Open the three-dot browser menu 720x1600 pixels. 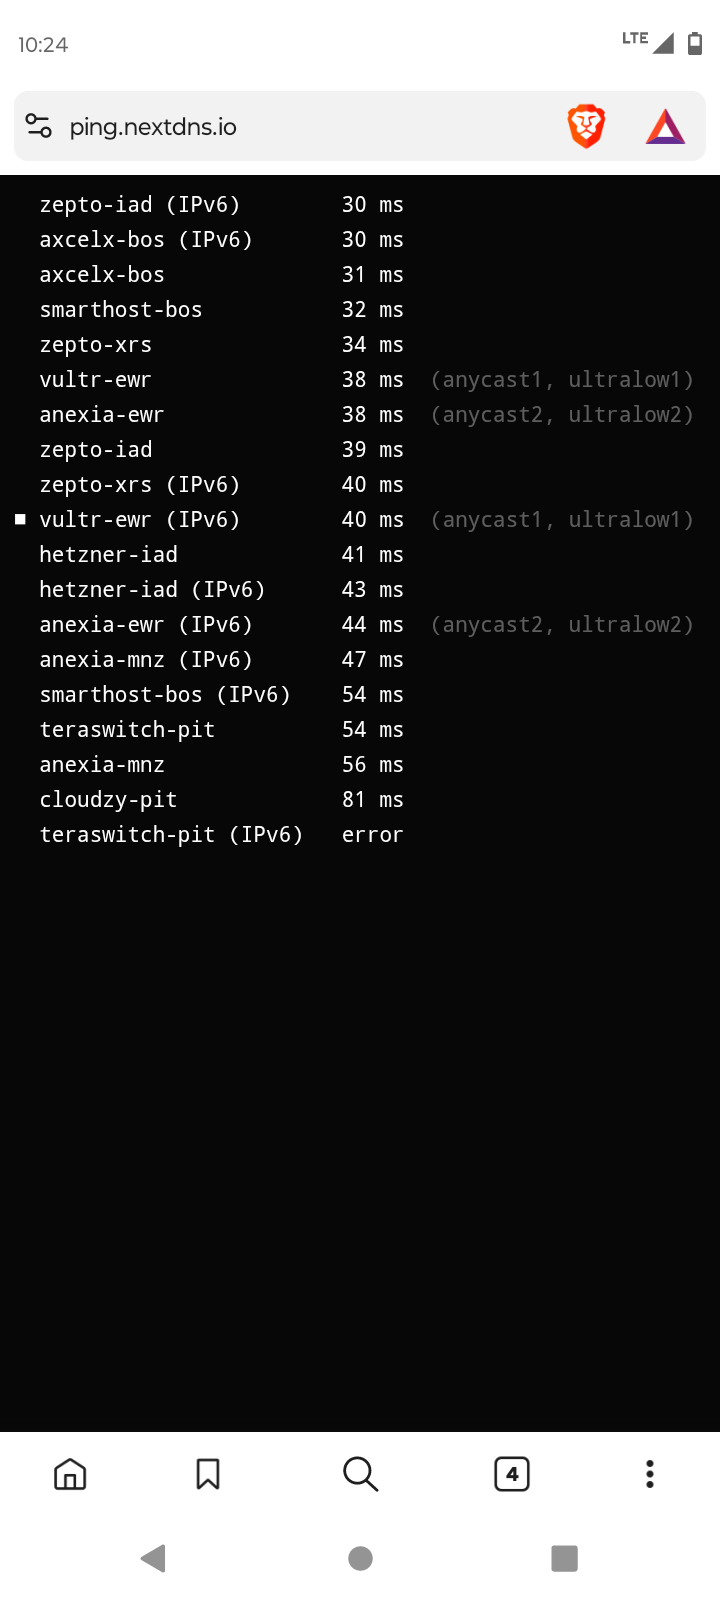650,1474
